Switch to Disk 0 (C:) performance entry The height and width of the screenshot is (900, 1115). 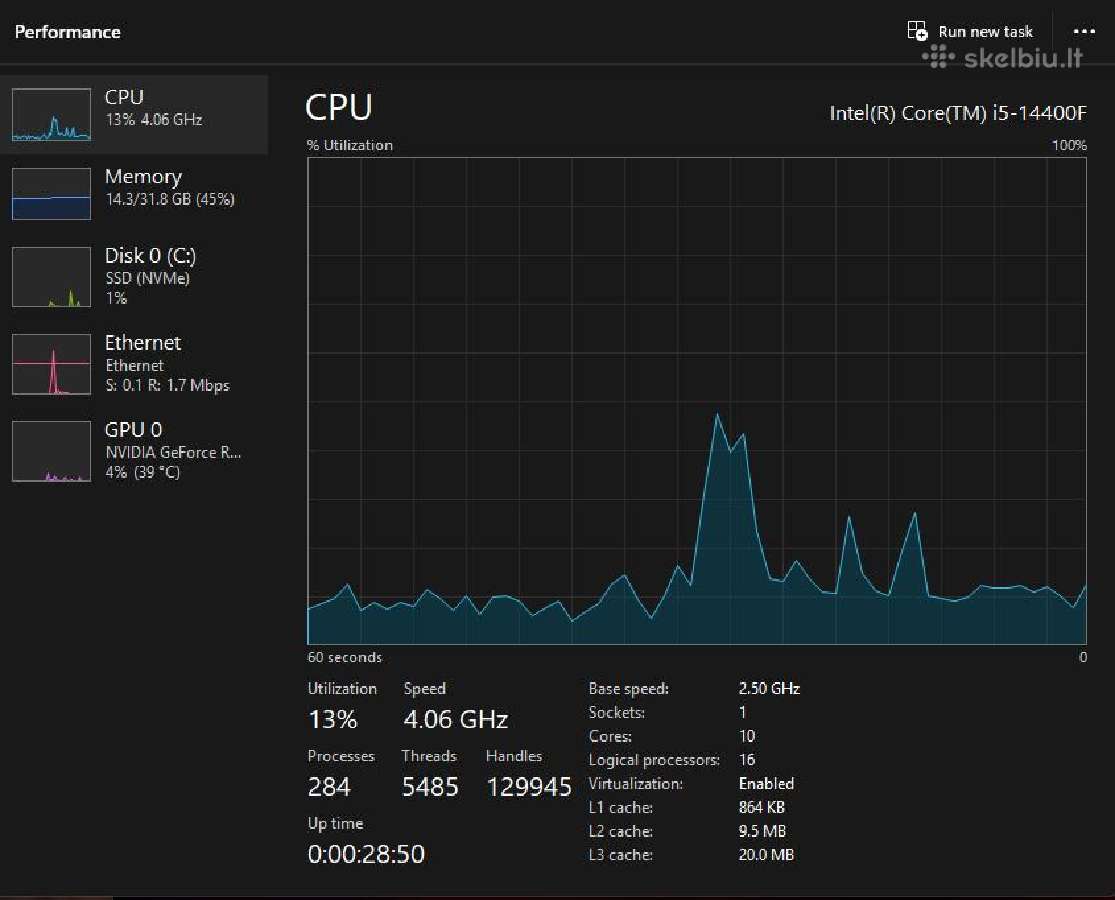134,277
